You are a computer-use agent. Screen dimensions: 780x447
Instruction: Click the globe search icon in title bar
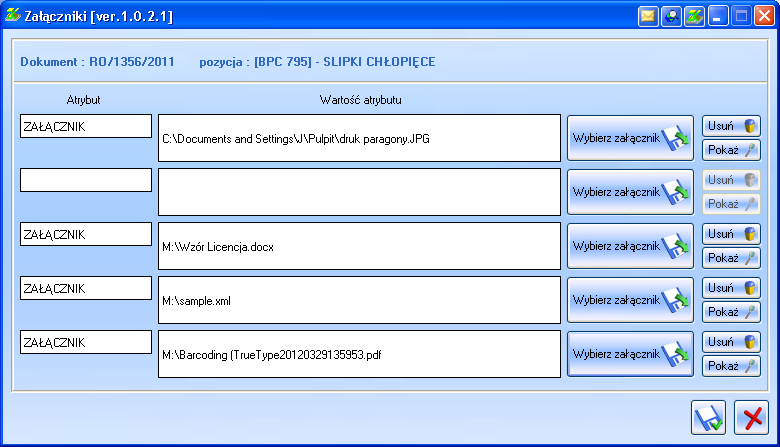(671, 16)
